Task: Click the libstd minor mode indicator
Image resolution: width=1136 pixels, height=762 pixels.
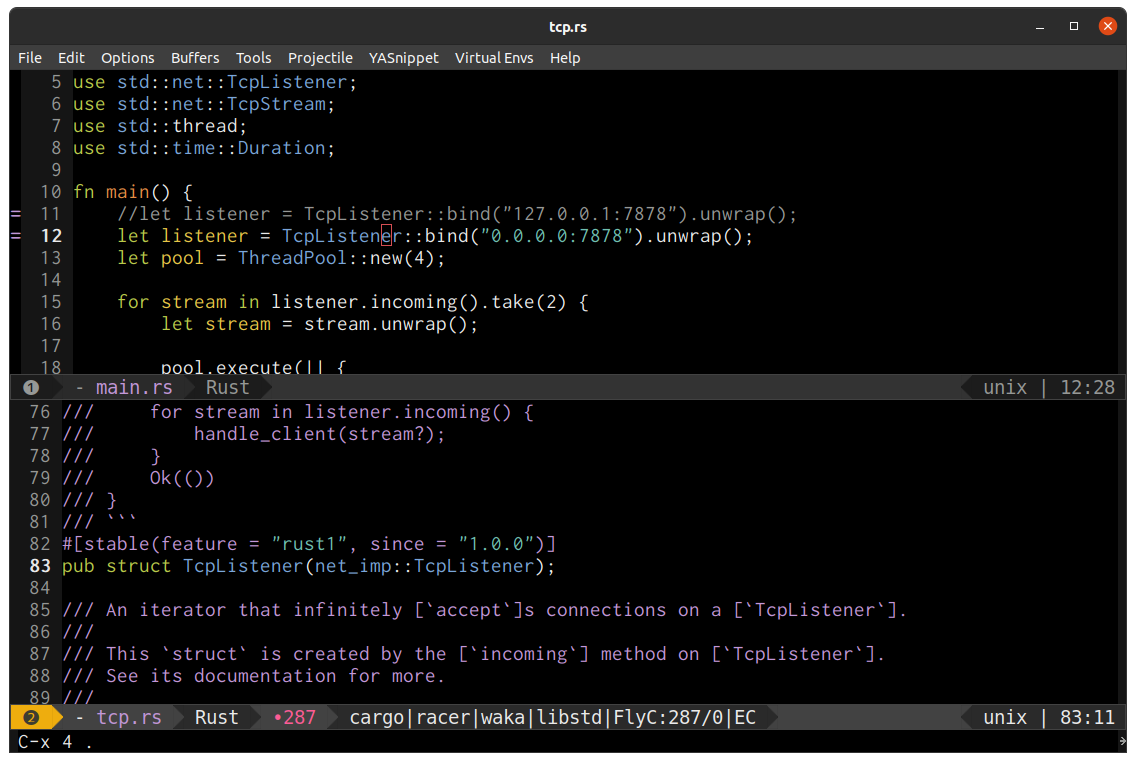Action: 569,718
